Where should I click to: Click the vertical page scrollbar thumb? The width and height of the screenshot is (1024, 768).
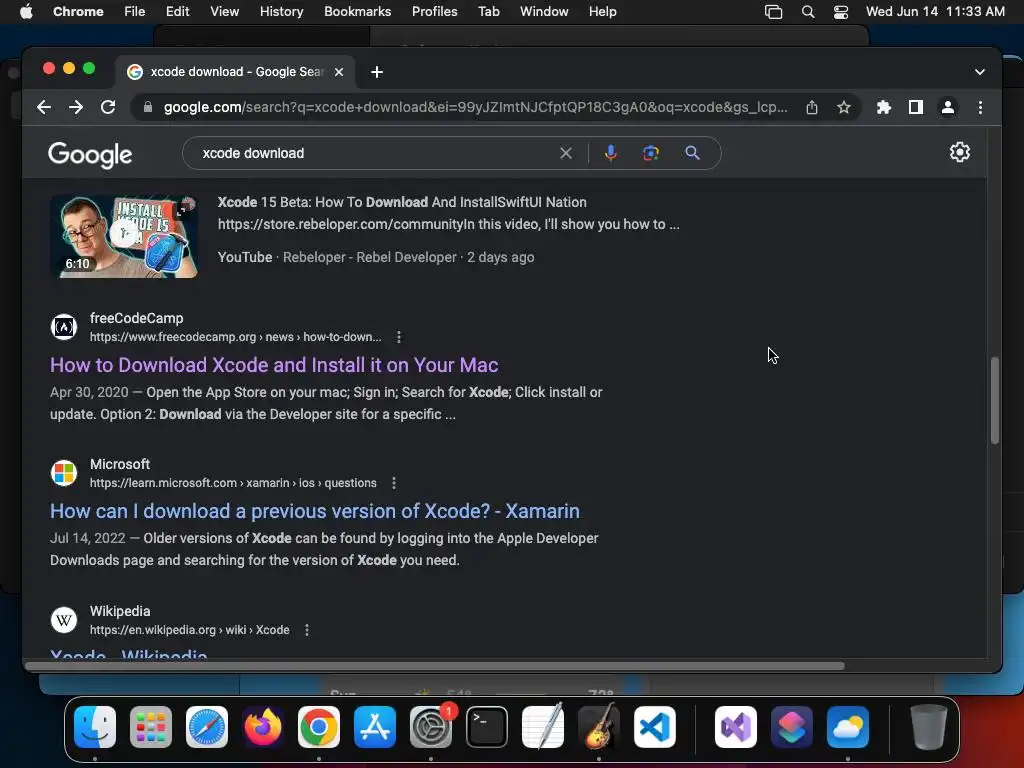pyautogui.click(x=995, y=400)
